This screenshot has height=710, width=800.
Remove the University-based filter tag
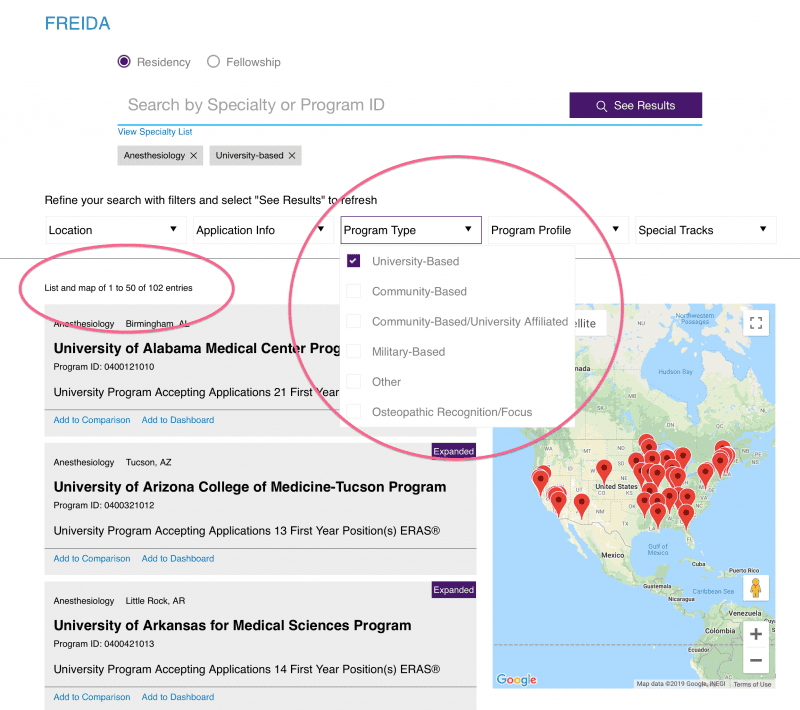coord(292,156)
